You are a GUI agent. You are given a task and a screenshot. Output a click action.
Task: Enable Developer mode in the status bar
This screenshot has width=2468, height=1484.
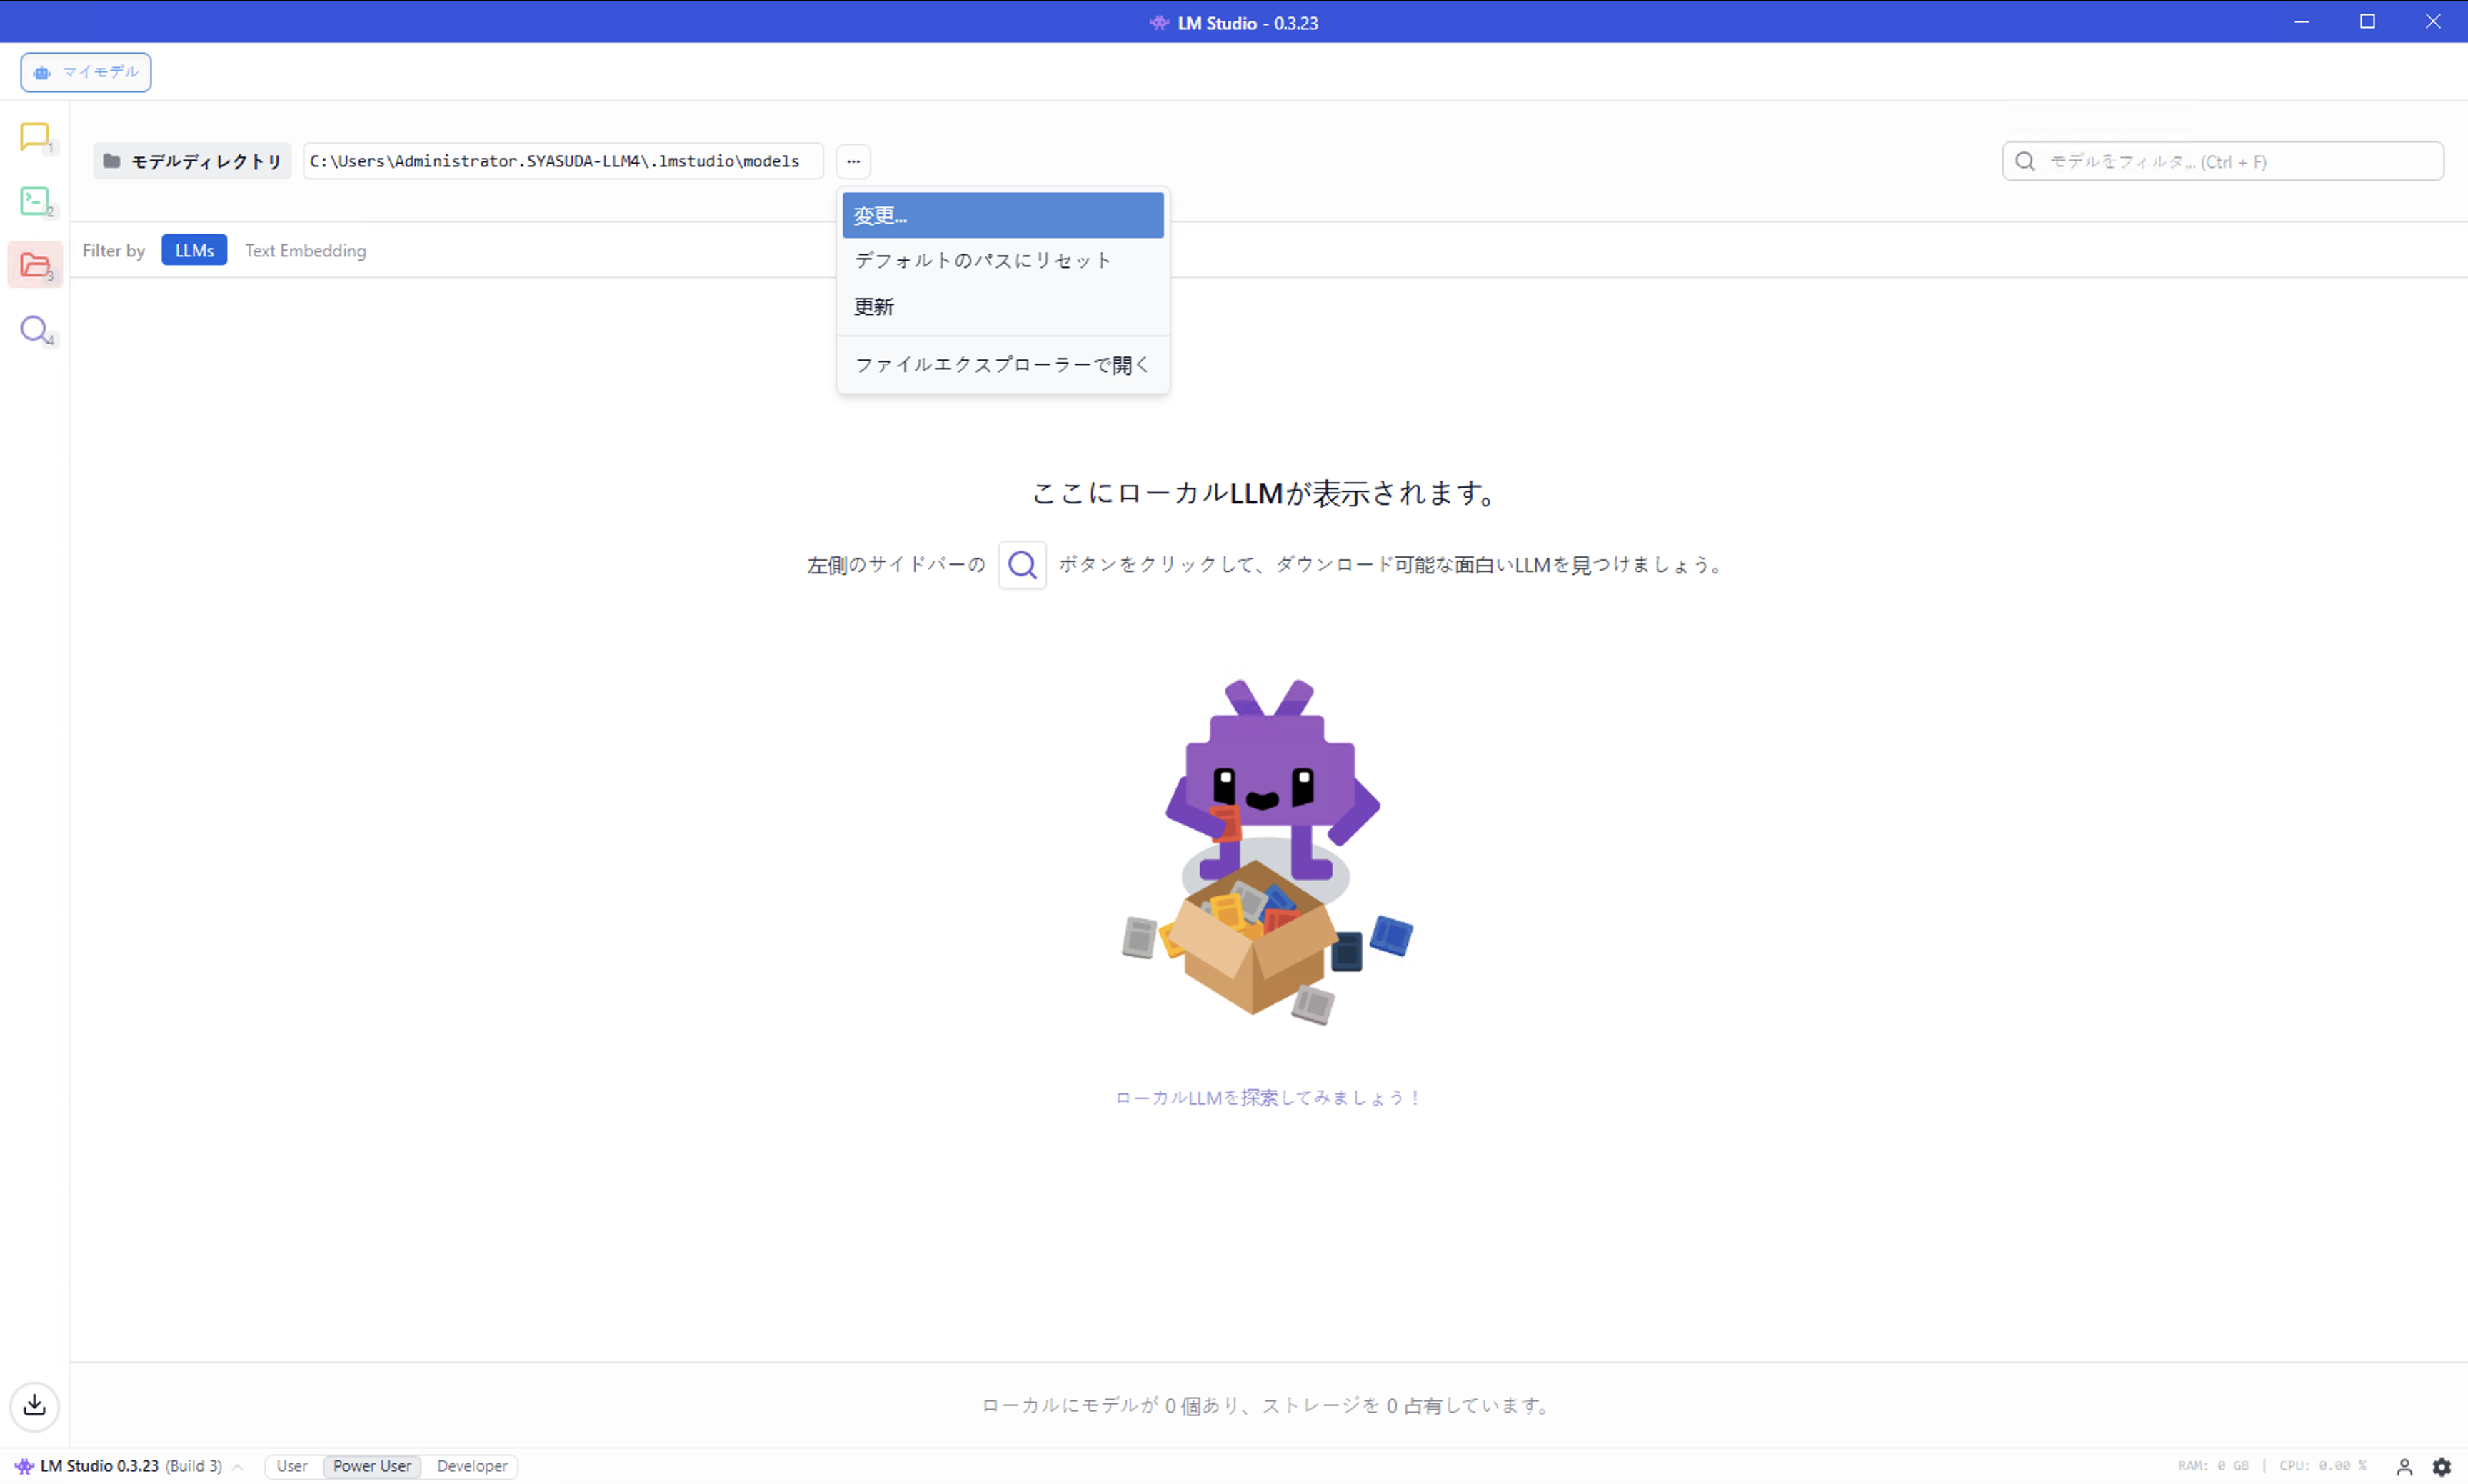(x=471, y=1466)
